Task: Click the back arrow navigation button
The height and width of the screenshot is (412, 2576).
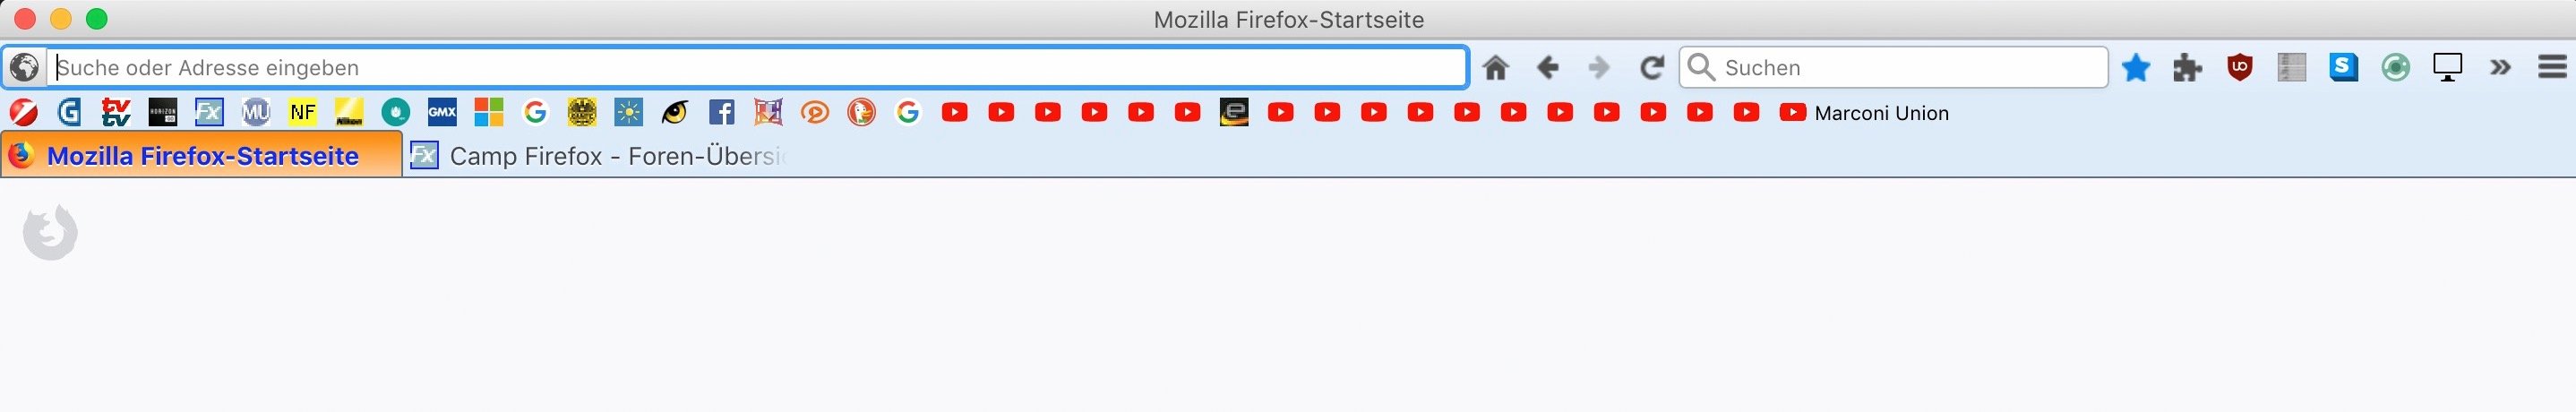Action: [x=1547, y=68]
